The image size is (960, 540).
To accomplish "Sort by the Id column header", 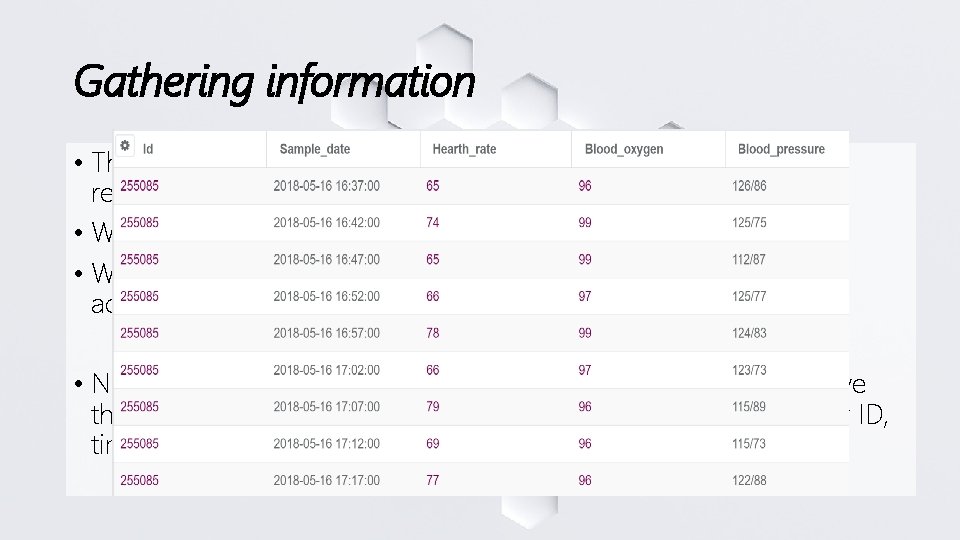I will tap(148, 149).
